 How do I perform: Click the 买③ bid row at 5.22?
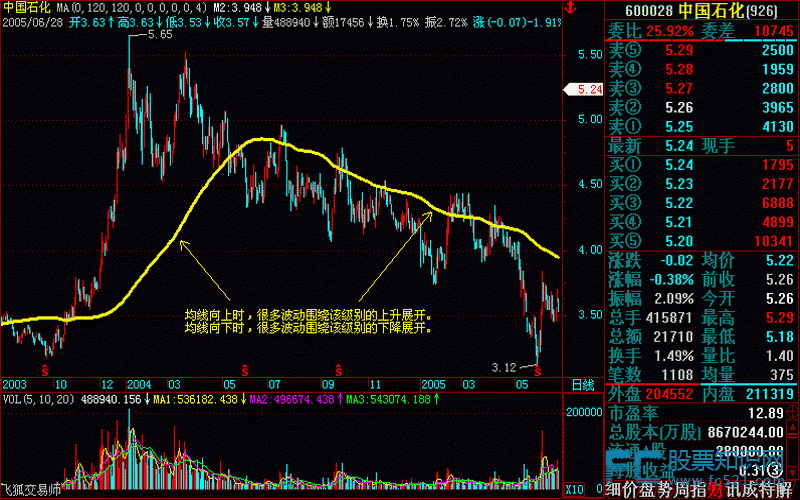(702, 203)
